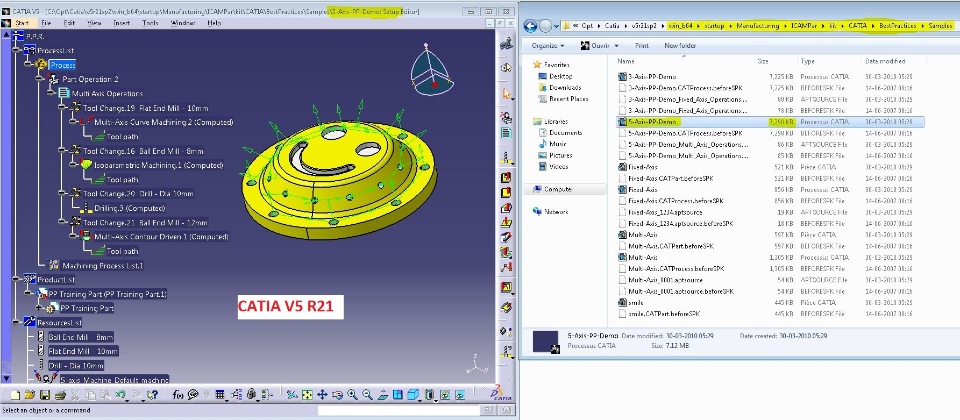Select the Rotate view icon
The width and height of the screenshot is (960, 420).
[337, 395]
